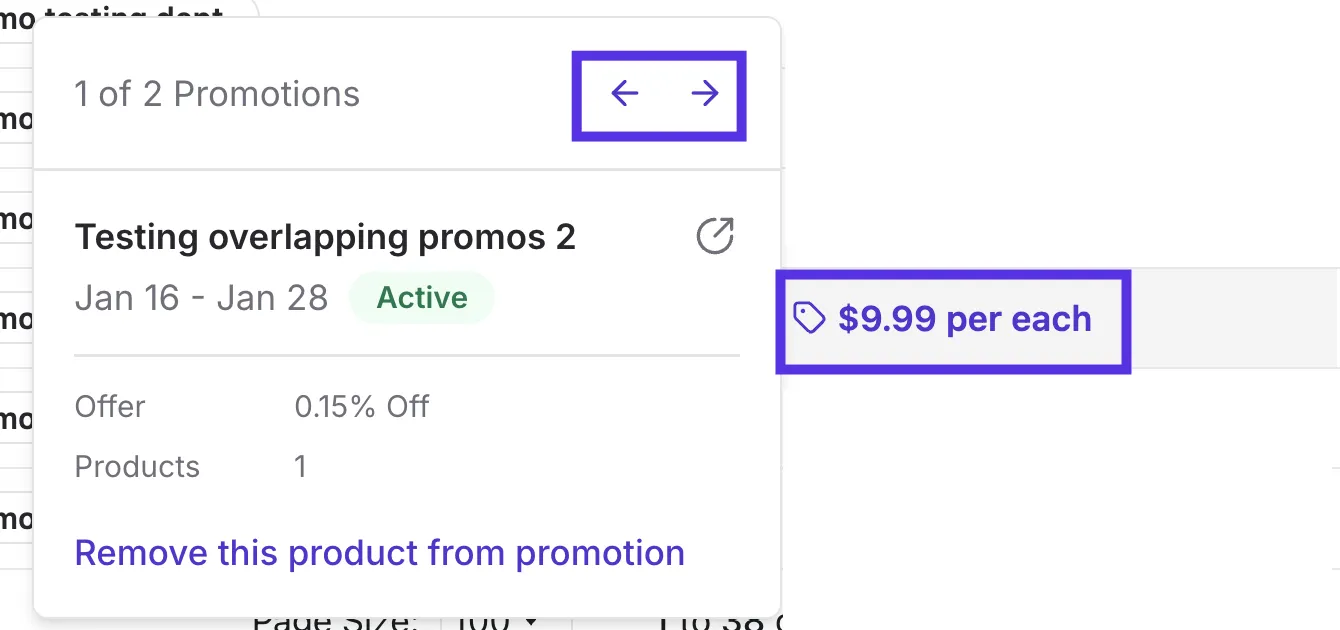This screenshot has height=630, width=1340.
Task: Click the Offer label in popup
Action: (110, 407)
